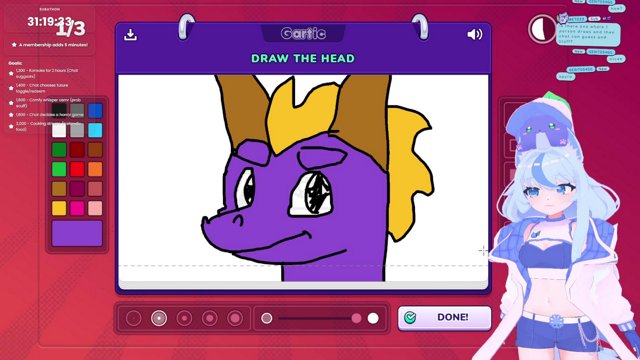Click the 'Karaoke for 2 hours' goal

click(x=47, y=73)
